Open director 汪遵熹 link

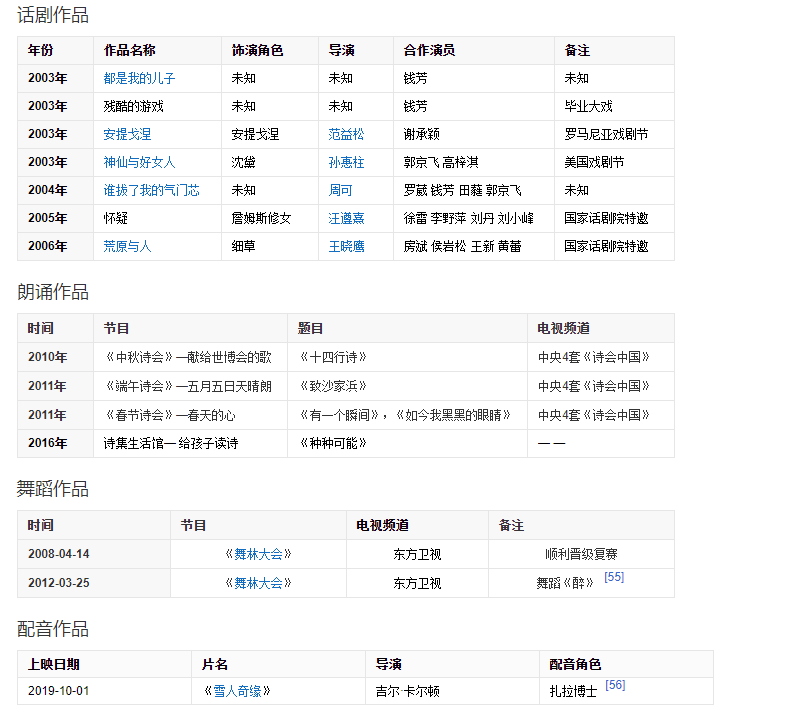pos(346,218)
